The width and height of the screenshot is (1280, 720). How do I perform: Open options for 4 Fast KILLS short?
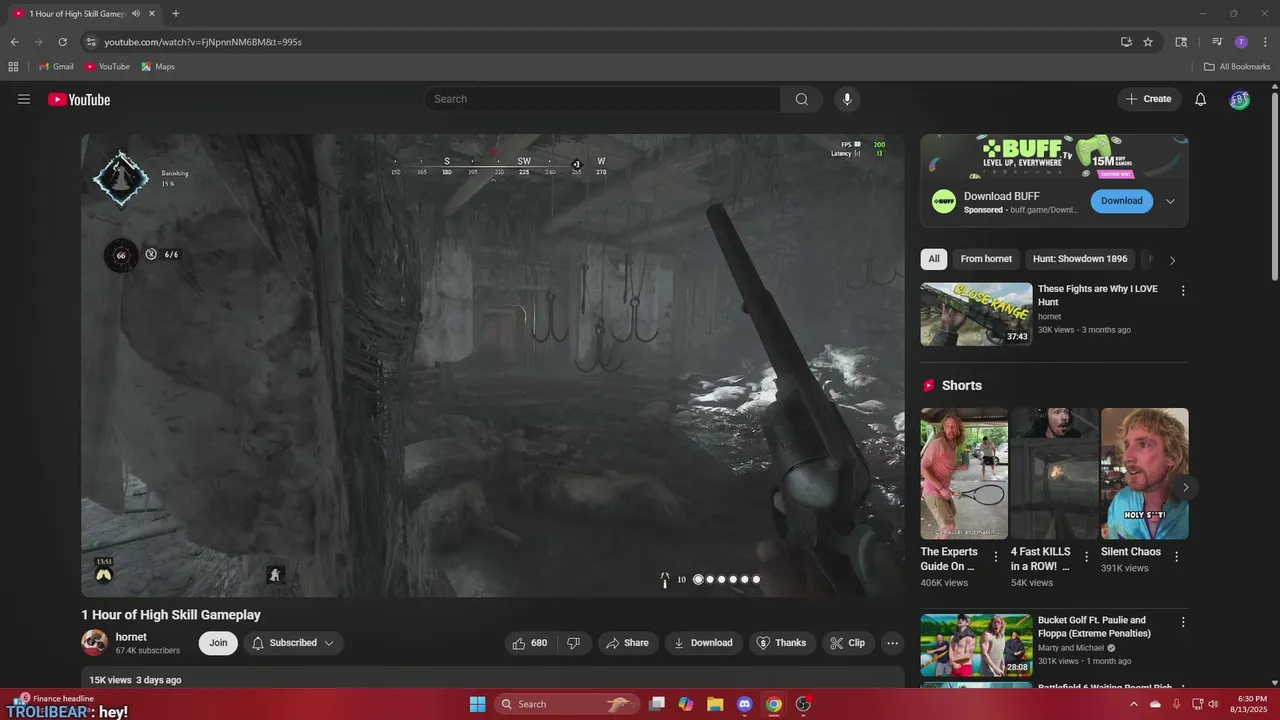(1085, 557)
